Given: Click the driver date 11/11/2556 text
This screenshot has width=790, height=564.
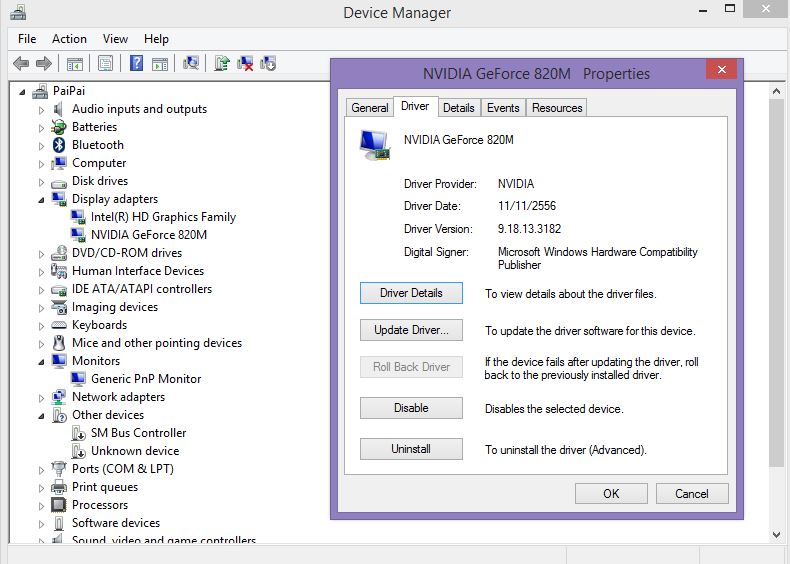Looking at the screenshot, I should point(526,206).
